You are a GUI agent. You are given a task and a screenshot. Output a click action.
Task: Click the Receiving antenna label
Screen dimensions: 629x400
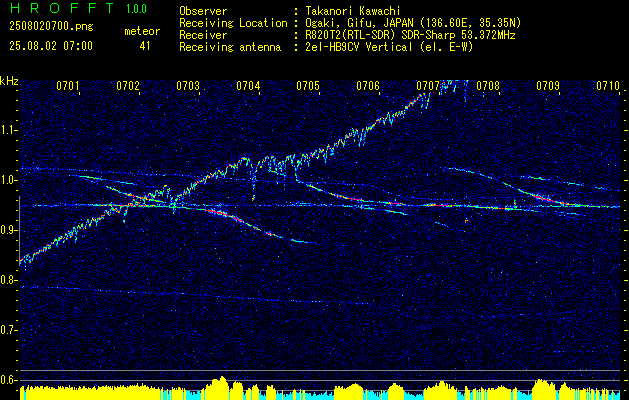pyautogui.click(x=230, y=47)
